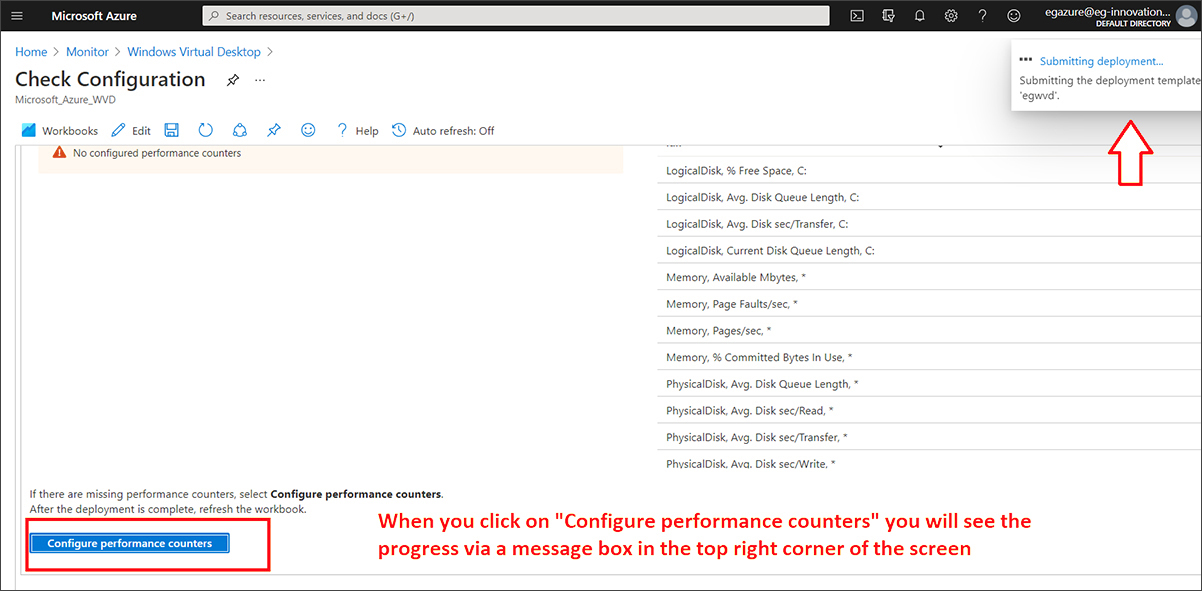Open the help question mark in top bar
The image size is (1202, 591).
(x=983, y=16)
